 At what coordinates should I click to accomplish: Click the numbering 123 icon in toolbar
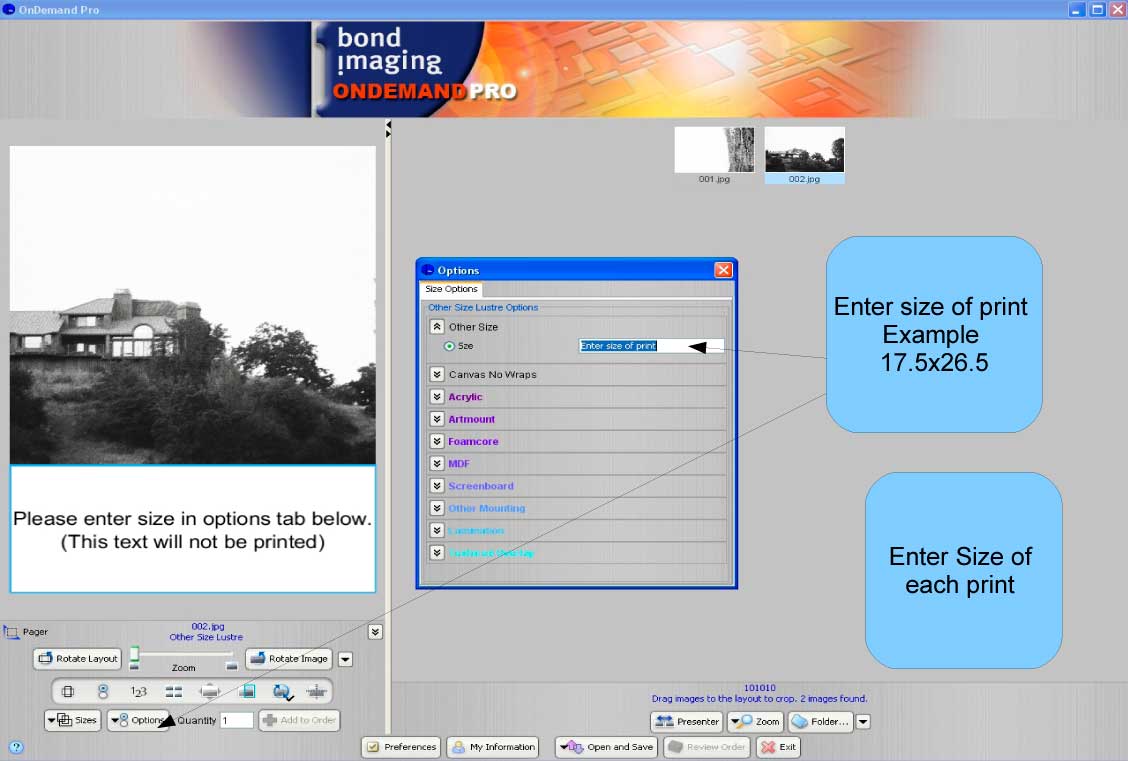click(x=139, y=691)
